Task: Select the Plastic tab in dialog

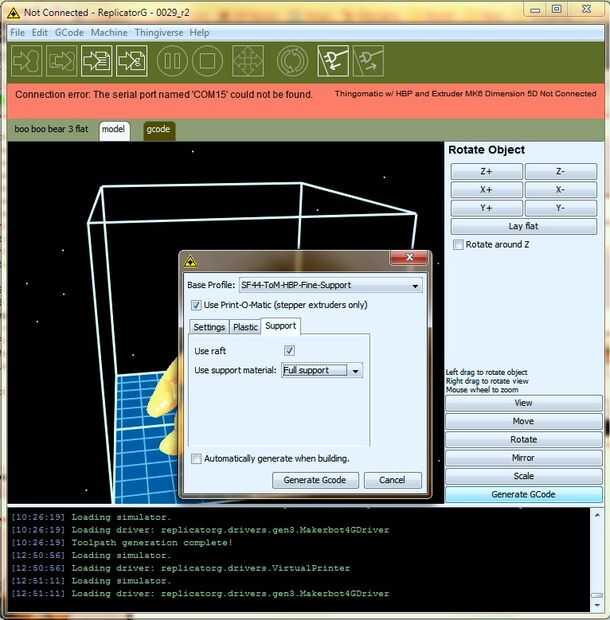Action: 245,327
